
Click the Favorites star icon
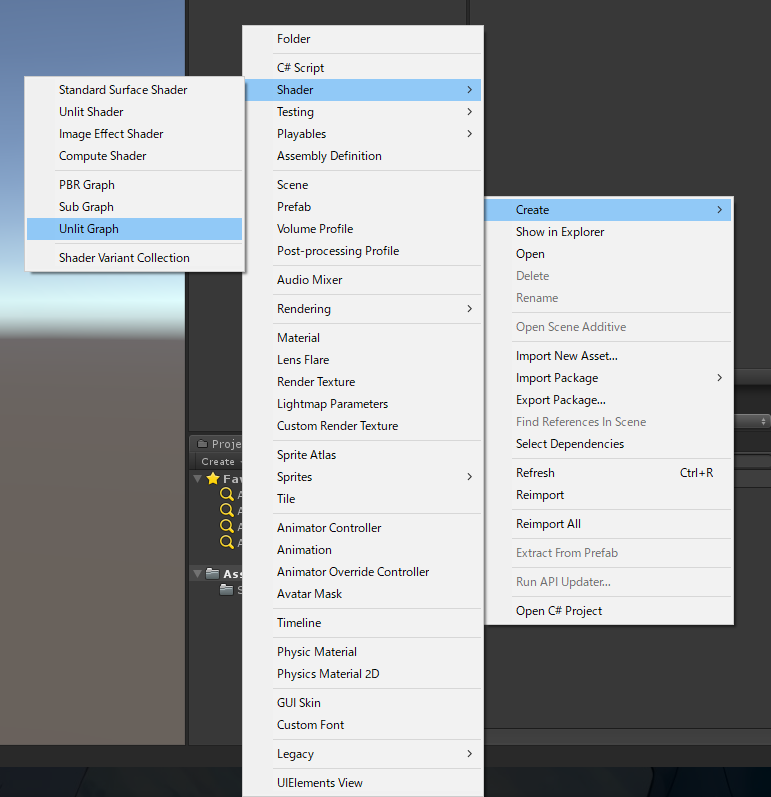(213, 478)
